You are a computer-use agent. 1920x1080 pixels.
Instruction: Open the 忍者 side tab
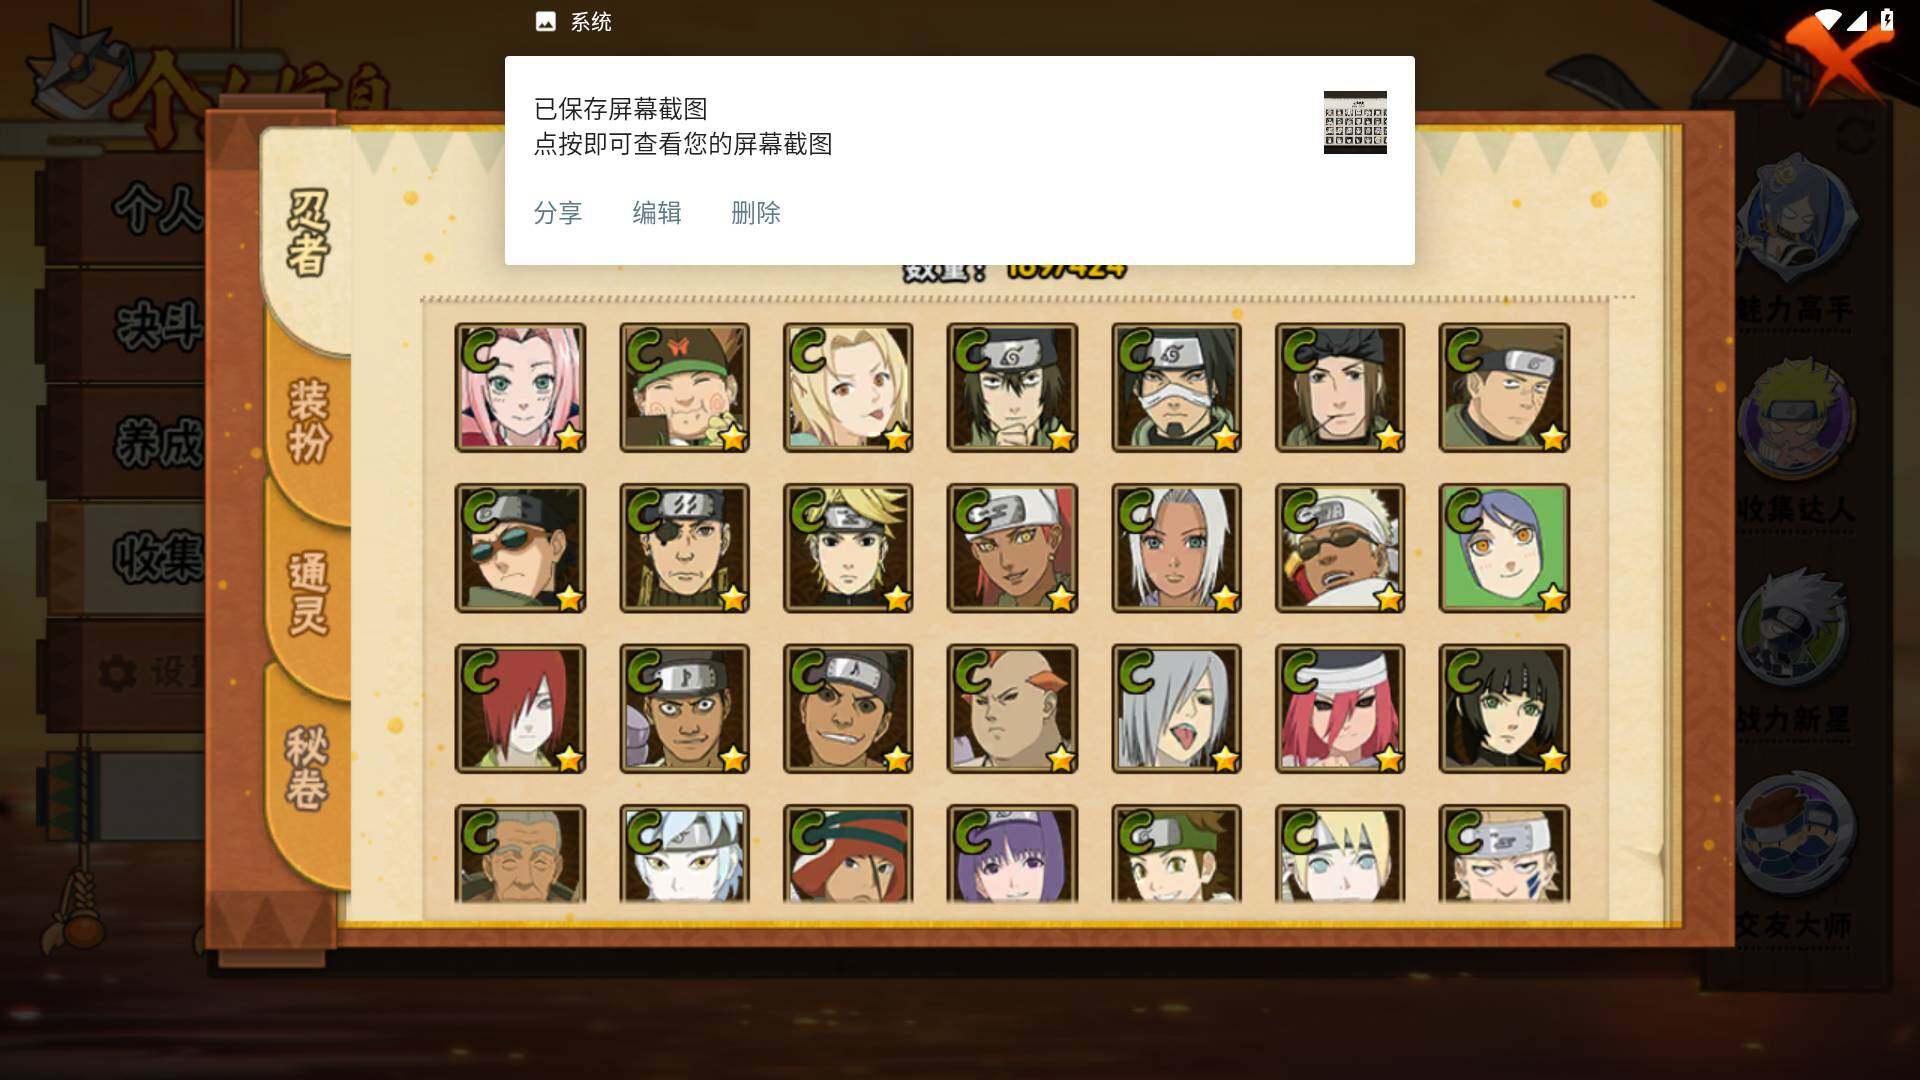click(x=308, y=234)
